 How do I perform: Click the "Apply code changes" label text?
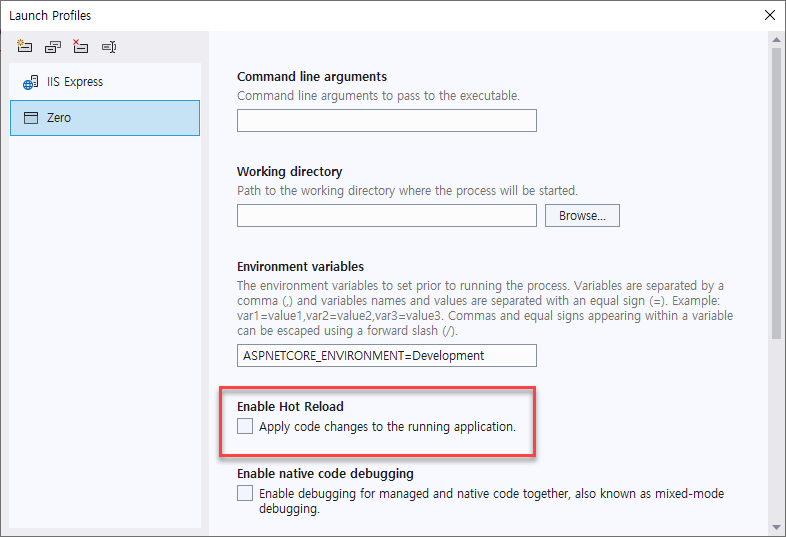pyautogui.click(x=387, y=427)
